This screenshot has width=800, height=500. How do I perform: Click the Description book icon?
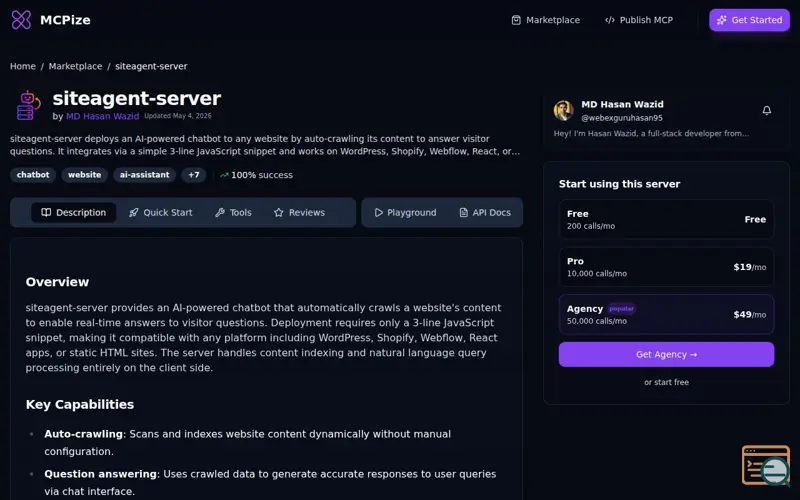pos(46,212)
